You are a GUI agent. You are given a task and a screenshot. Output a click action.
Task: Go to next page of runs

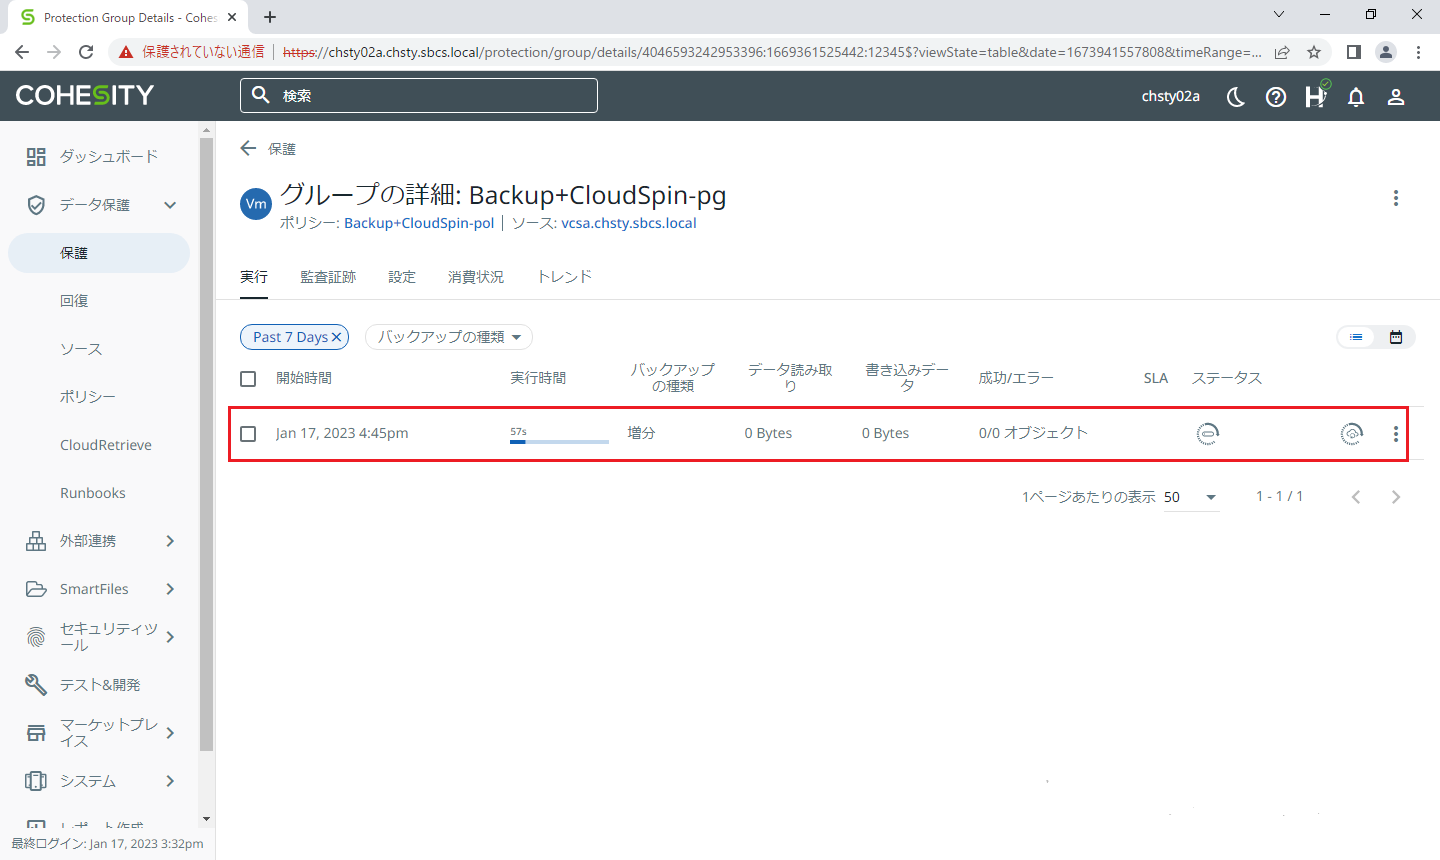1396,497
